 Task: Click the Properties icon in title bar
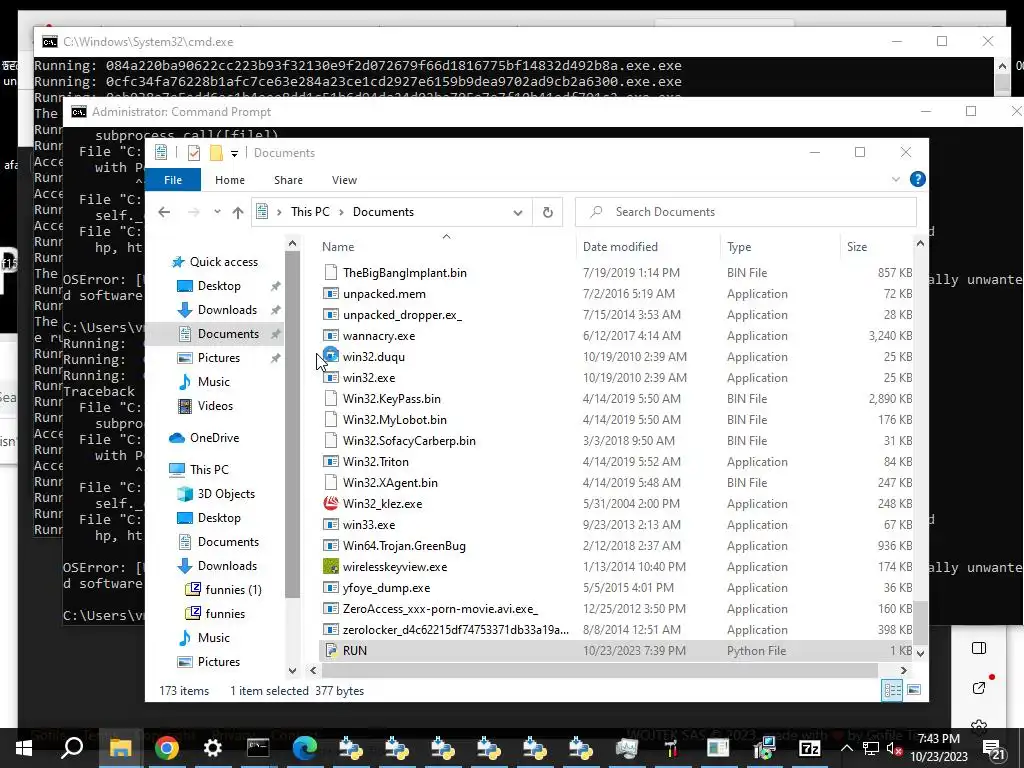(x=193, y=153)
